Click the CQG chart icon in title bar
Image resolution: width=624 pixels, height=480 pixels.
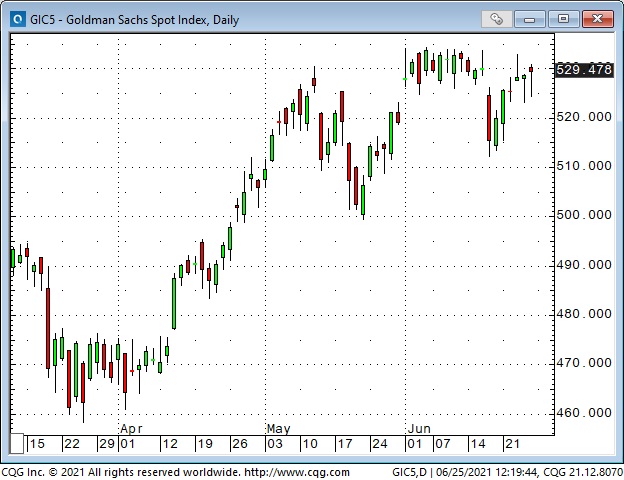(x=18, y=19)
